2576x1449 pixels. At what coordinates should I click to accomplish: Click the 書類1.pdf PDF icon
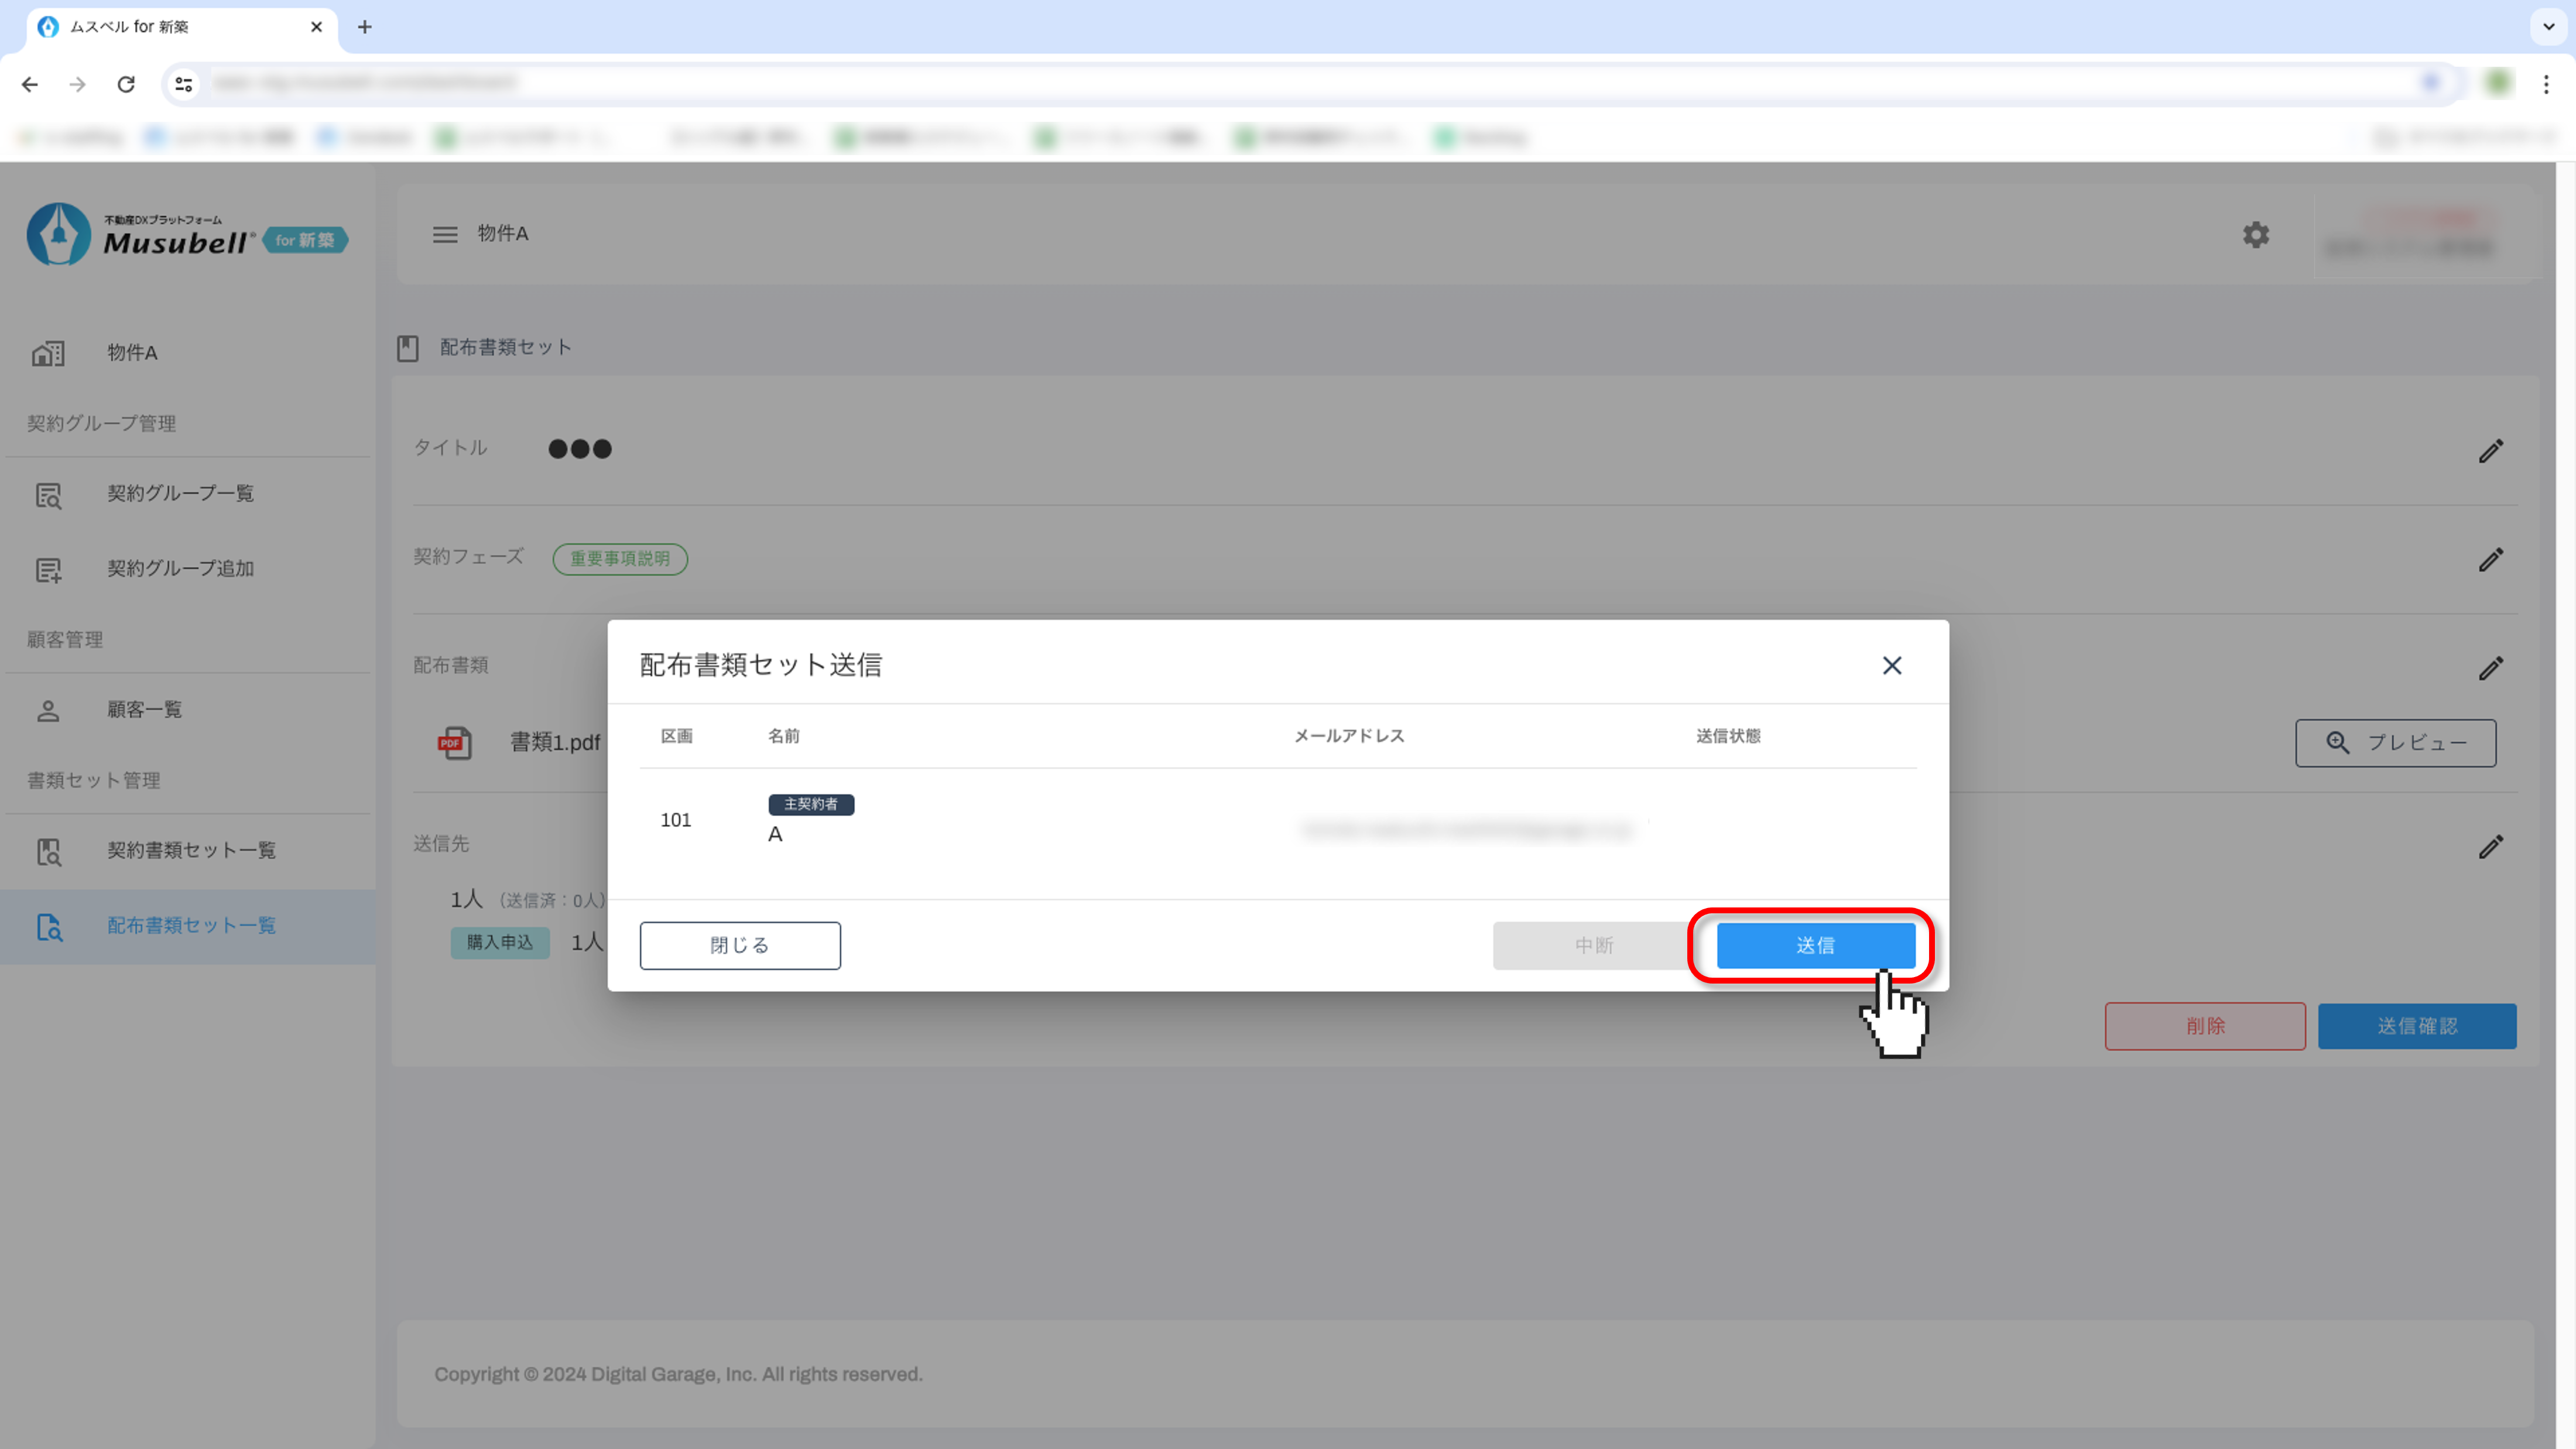click(455, 742)
